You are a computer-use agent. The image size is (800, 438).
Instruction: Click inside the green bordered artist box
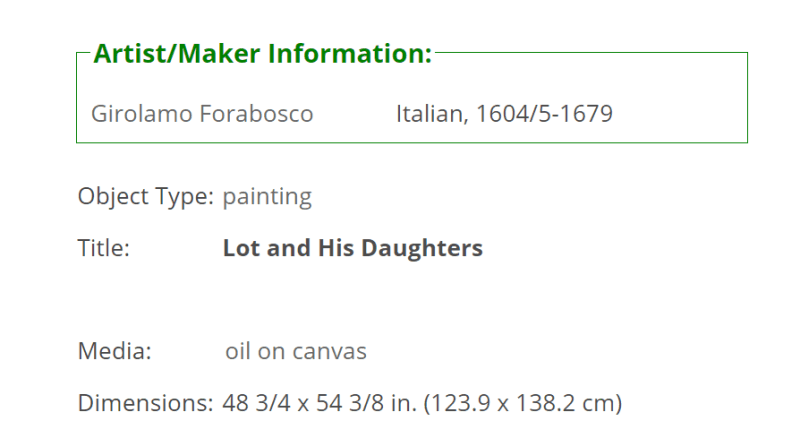pyautogui.click(x=412, y=97)
